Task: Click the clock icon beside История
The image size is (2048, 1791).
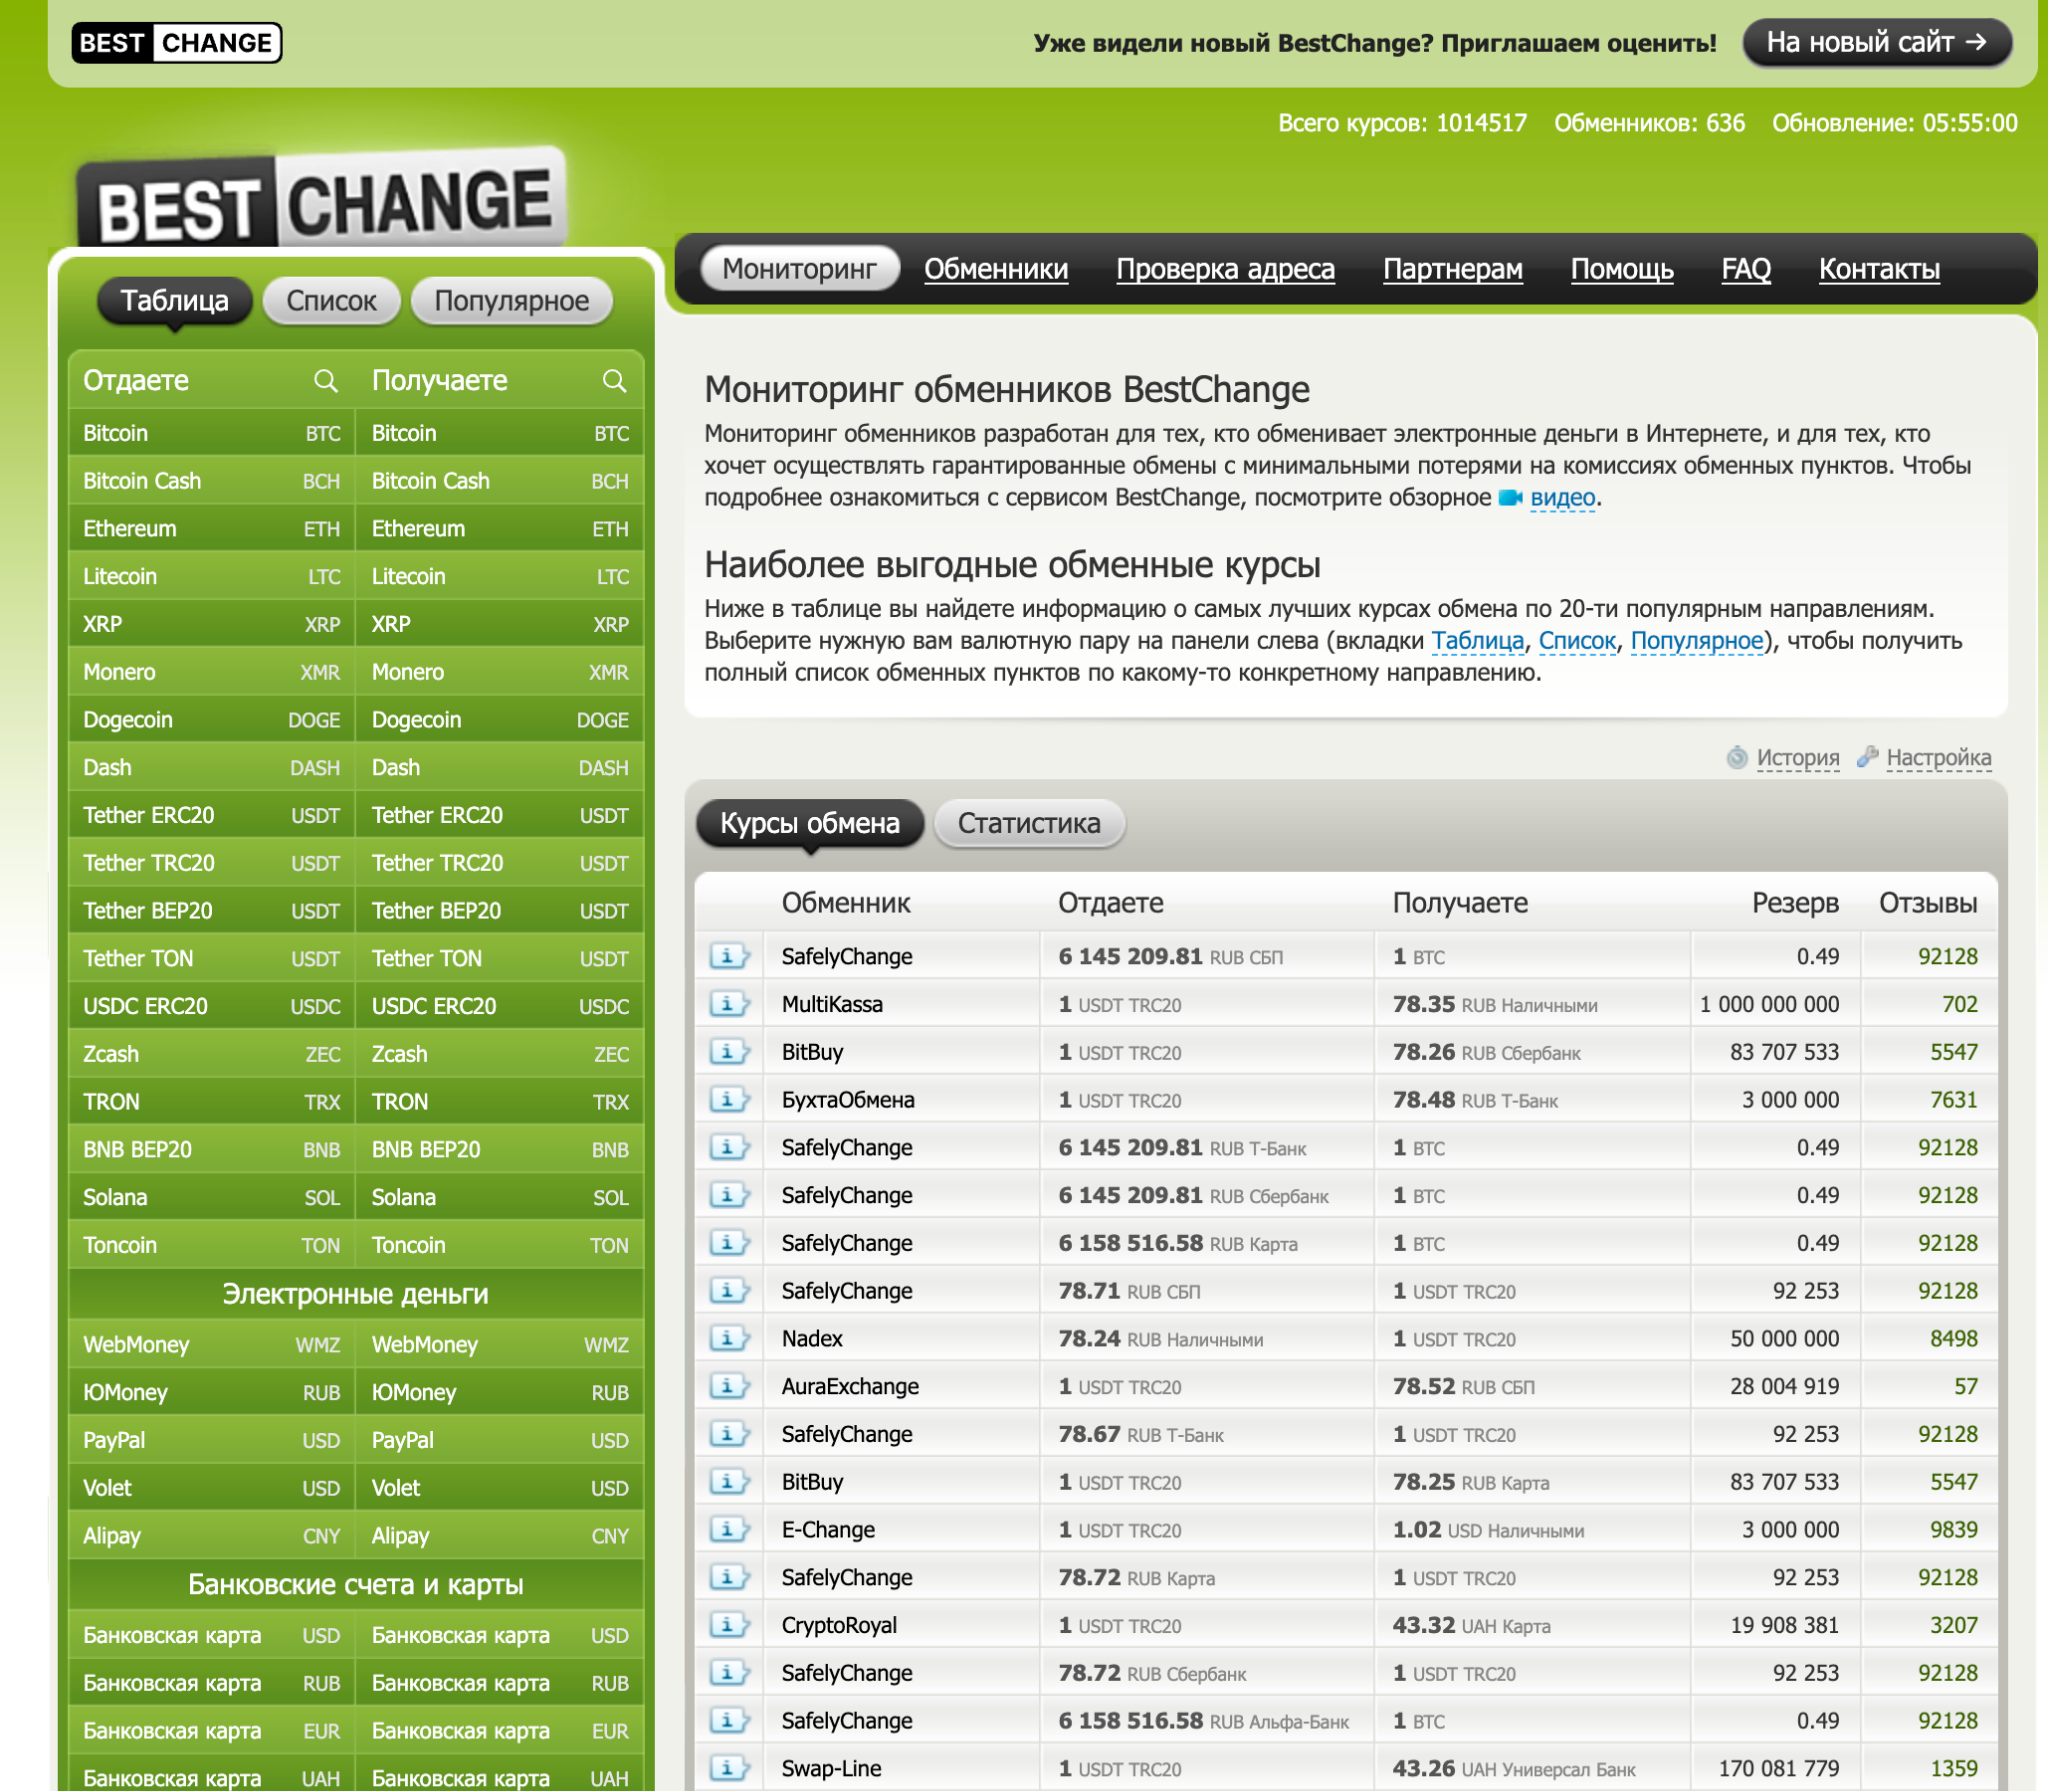Action: 1737,758
